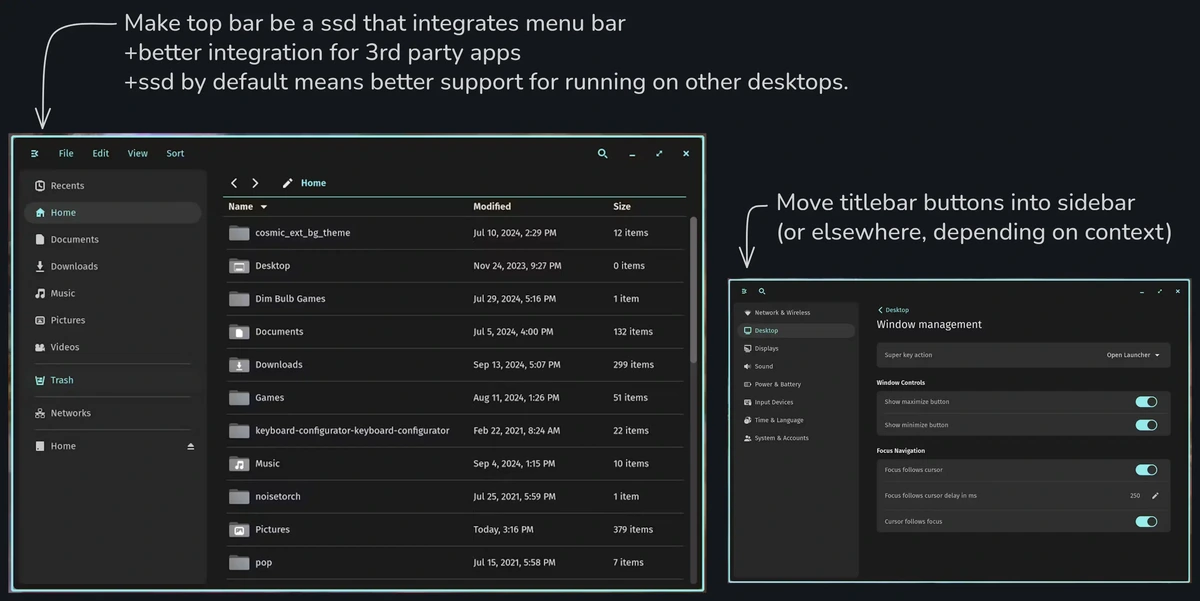The height and width of the screenshot is (601, 1200).
Task: Select Displays in the settings sidebar
Action: click(x=766, y=349)
